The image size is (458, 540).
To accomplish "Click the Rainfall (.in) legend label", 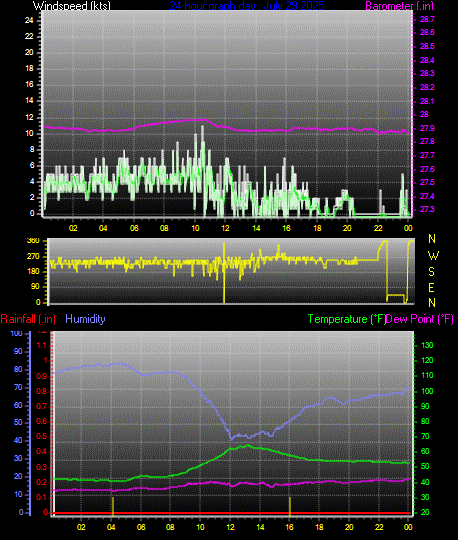I will click(28, 319).
